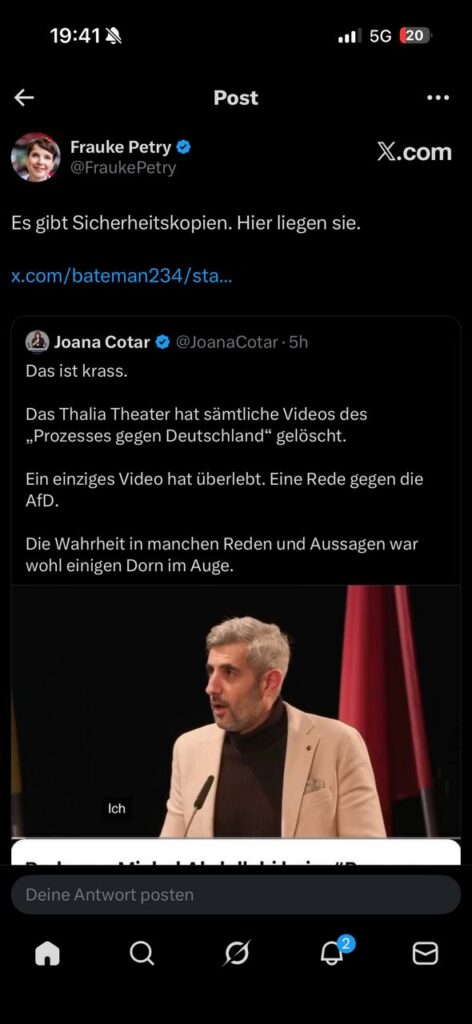Open Frauke Petry's profile avatar
472x1024 pixels.
click(36, 157)
